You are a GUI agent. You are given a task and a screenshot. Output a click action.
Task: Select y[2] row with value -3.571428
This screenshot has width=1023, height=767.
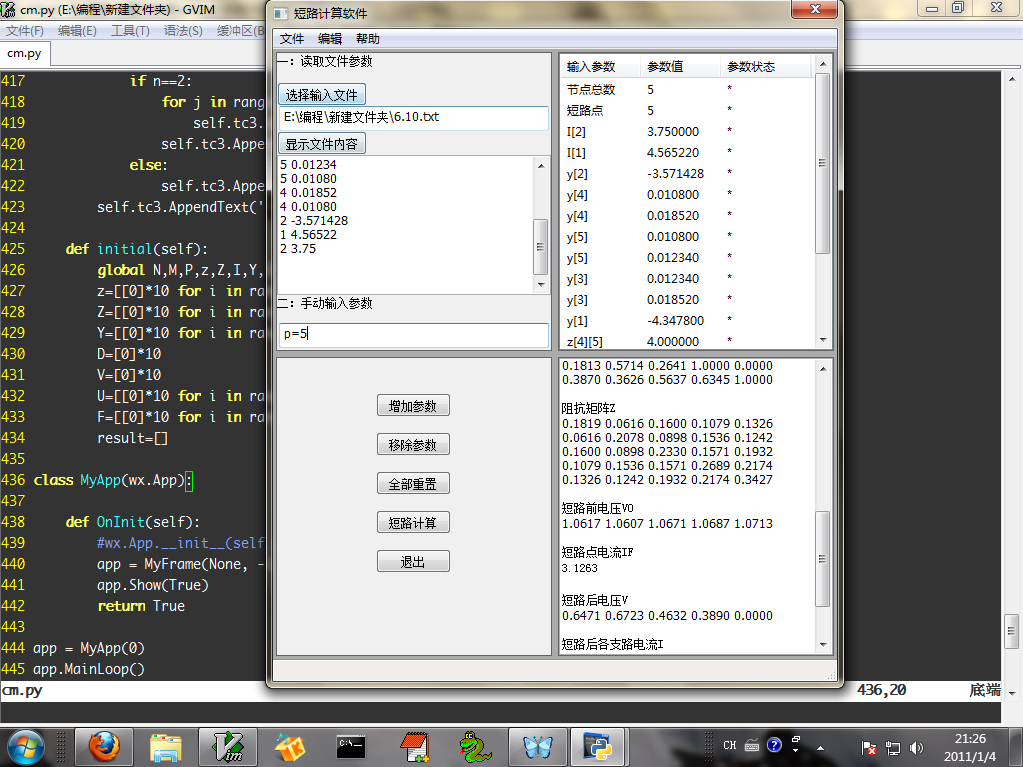(x=687, y=173)
